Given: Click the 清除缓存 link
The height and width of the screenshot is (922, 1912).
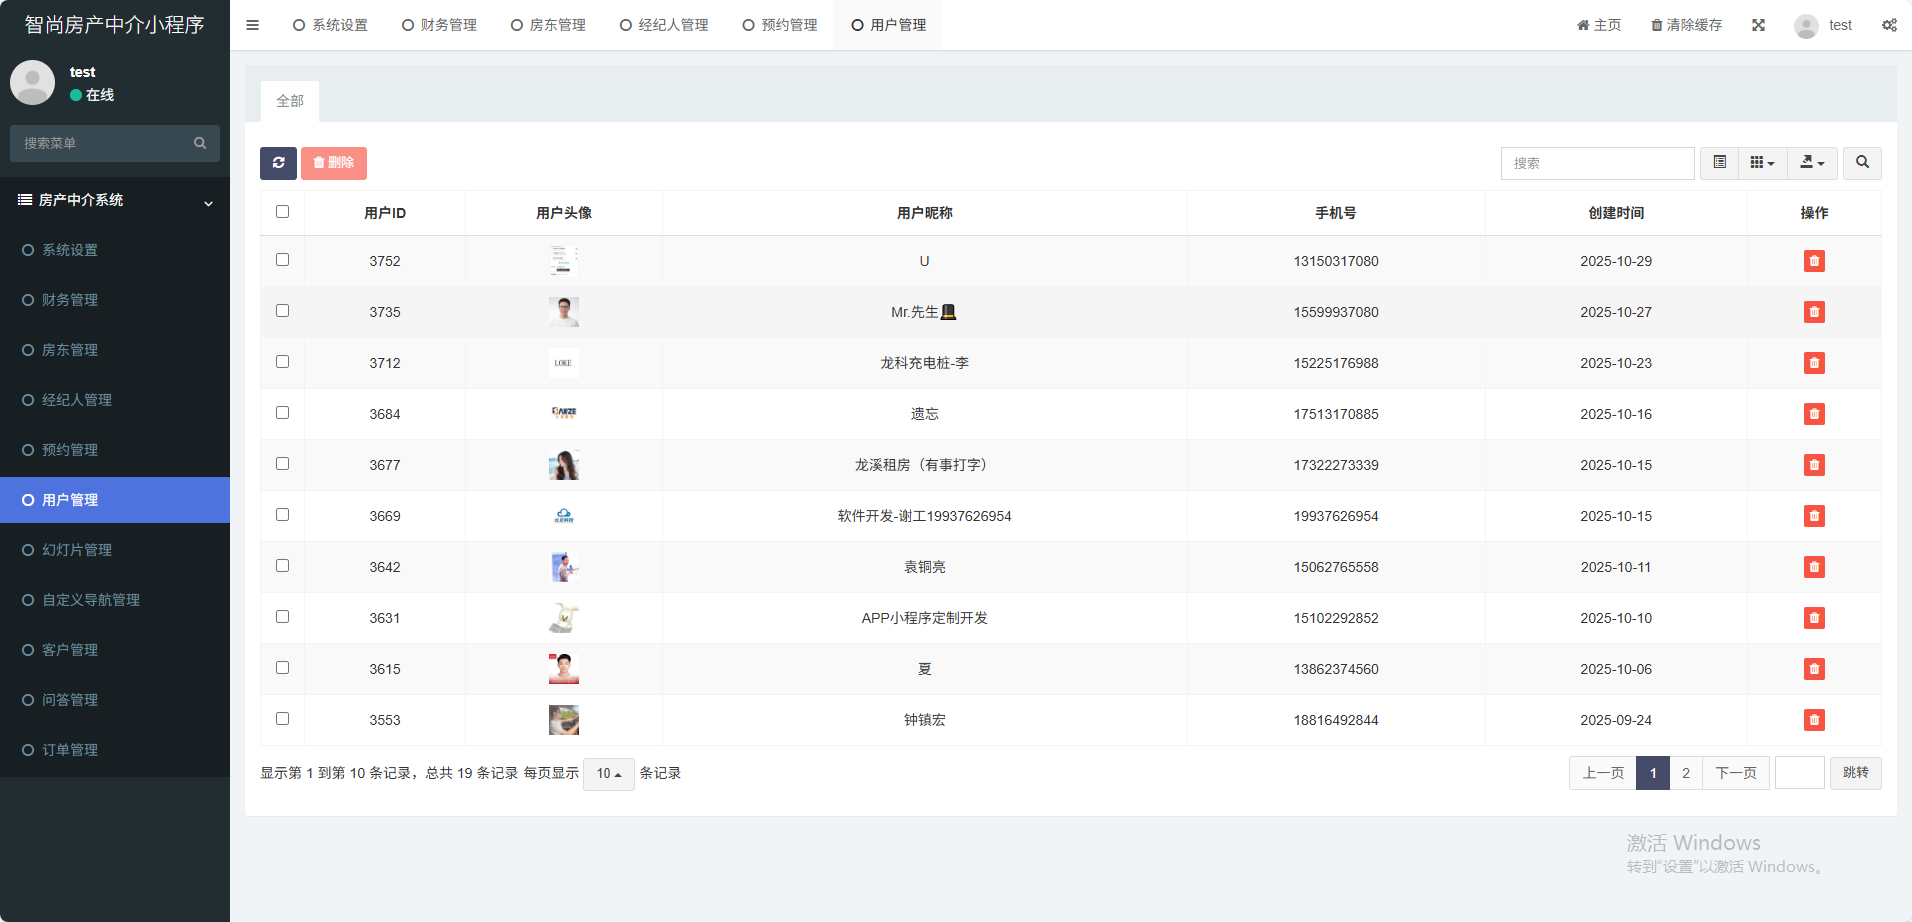Looking at the screenshot, I should click(x=1686, y=25).
